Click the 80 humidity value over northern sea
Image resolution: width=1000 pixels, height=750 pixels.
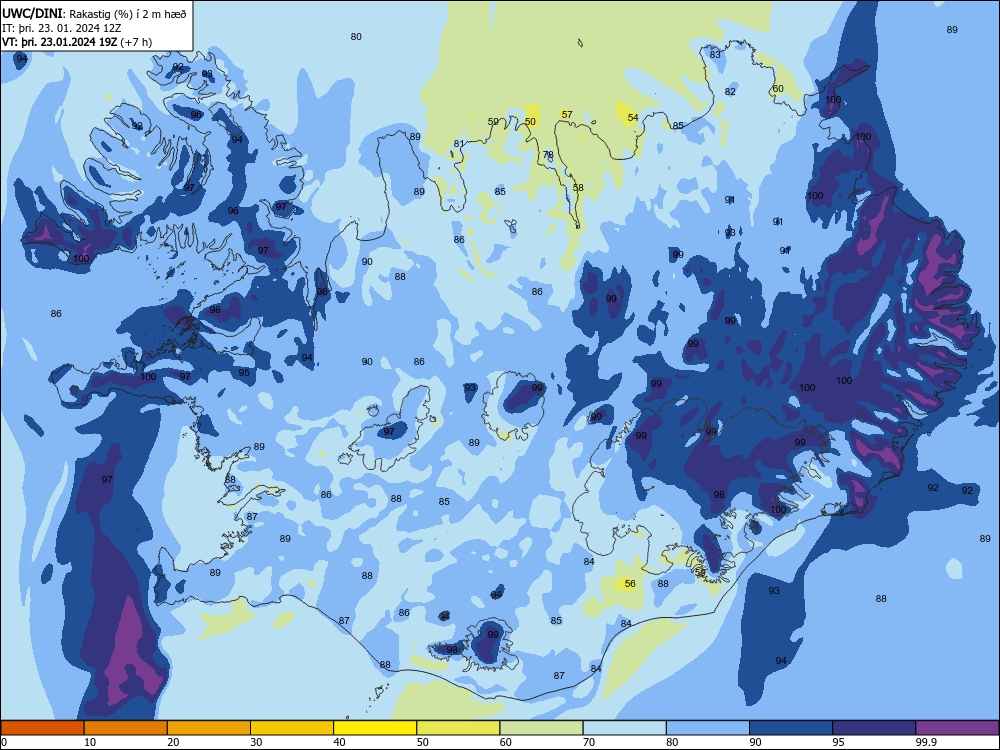(356, 37)
